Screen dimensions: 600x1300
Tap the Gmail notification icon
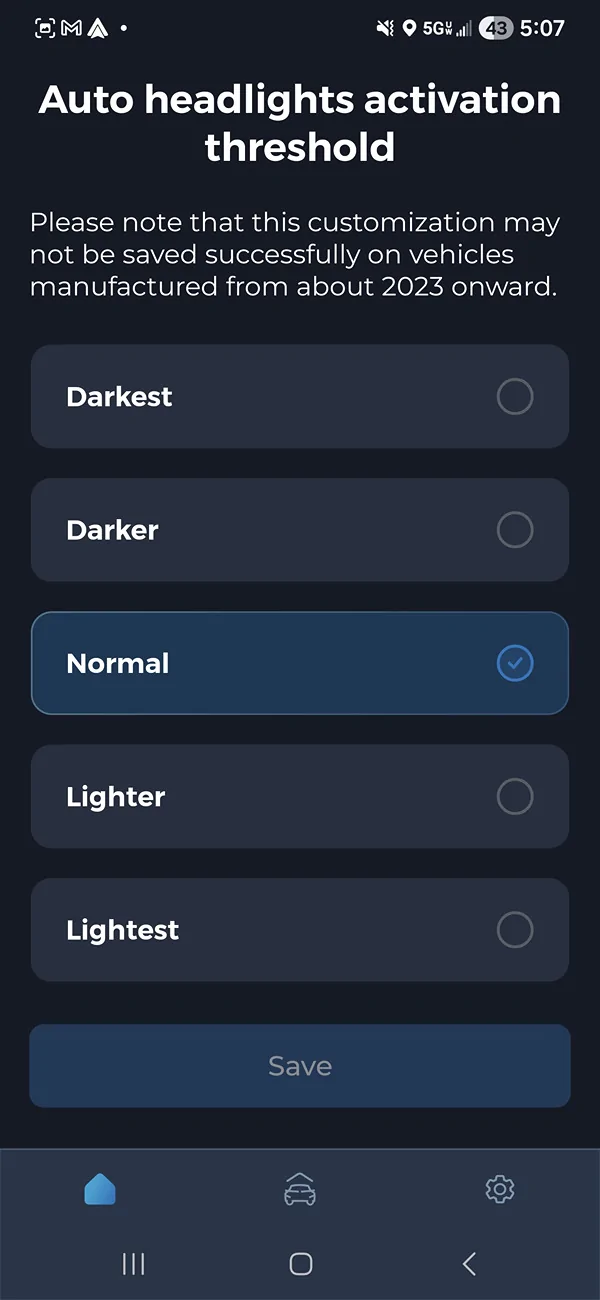coord(70,28)
